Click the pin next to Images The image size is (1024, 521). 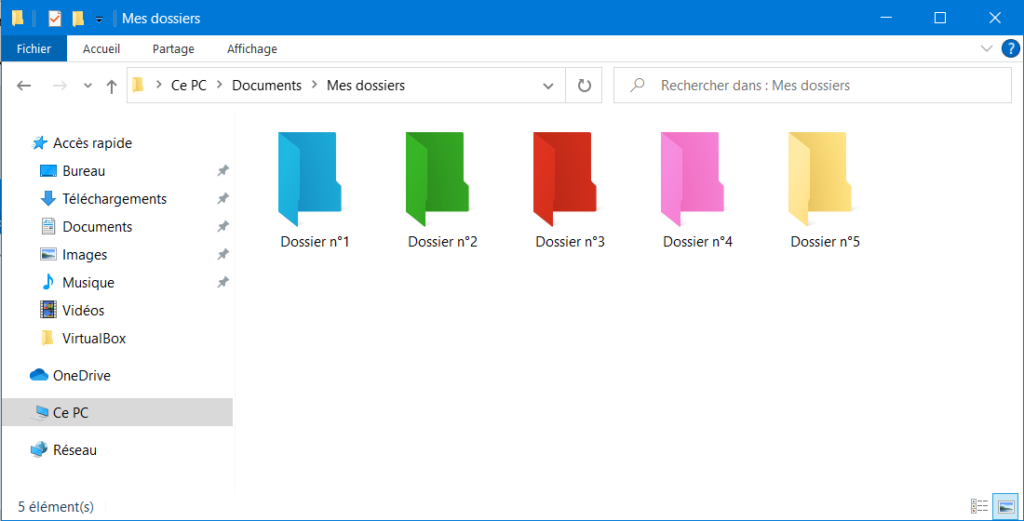[x=223, y=255]
